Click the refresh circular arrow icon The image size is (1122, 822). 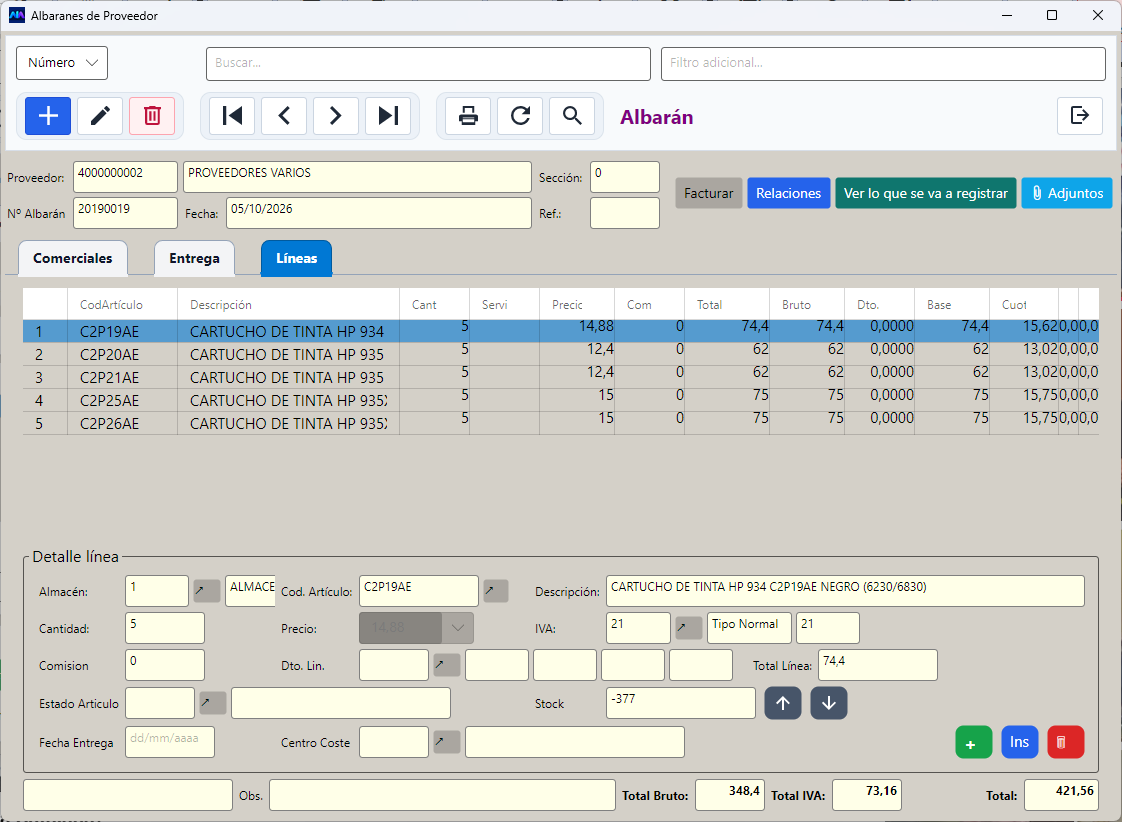point(520,116)
